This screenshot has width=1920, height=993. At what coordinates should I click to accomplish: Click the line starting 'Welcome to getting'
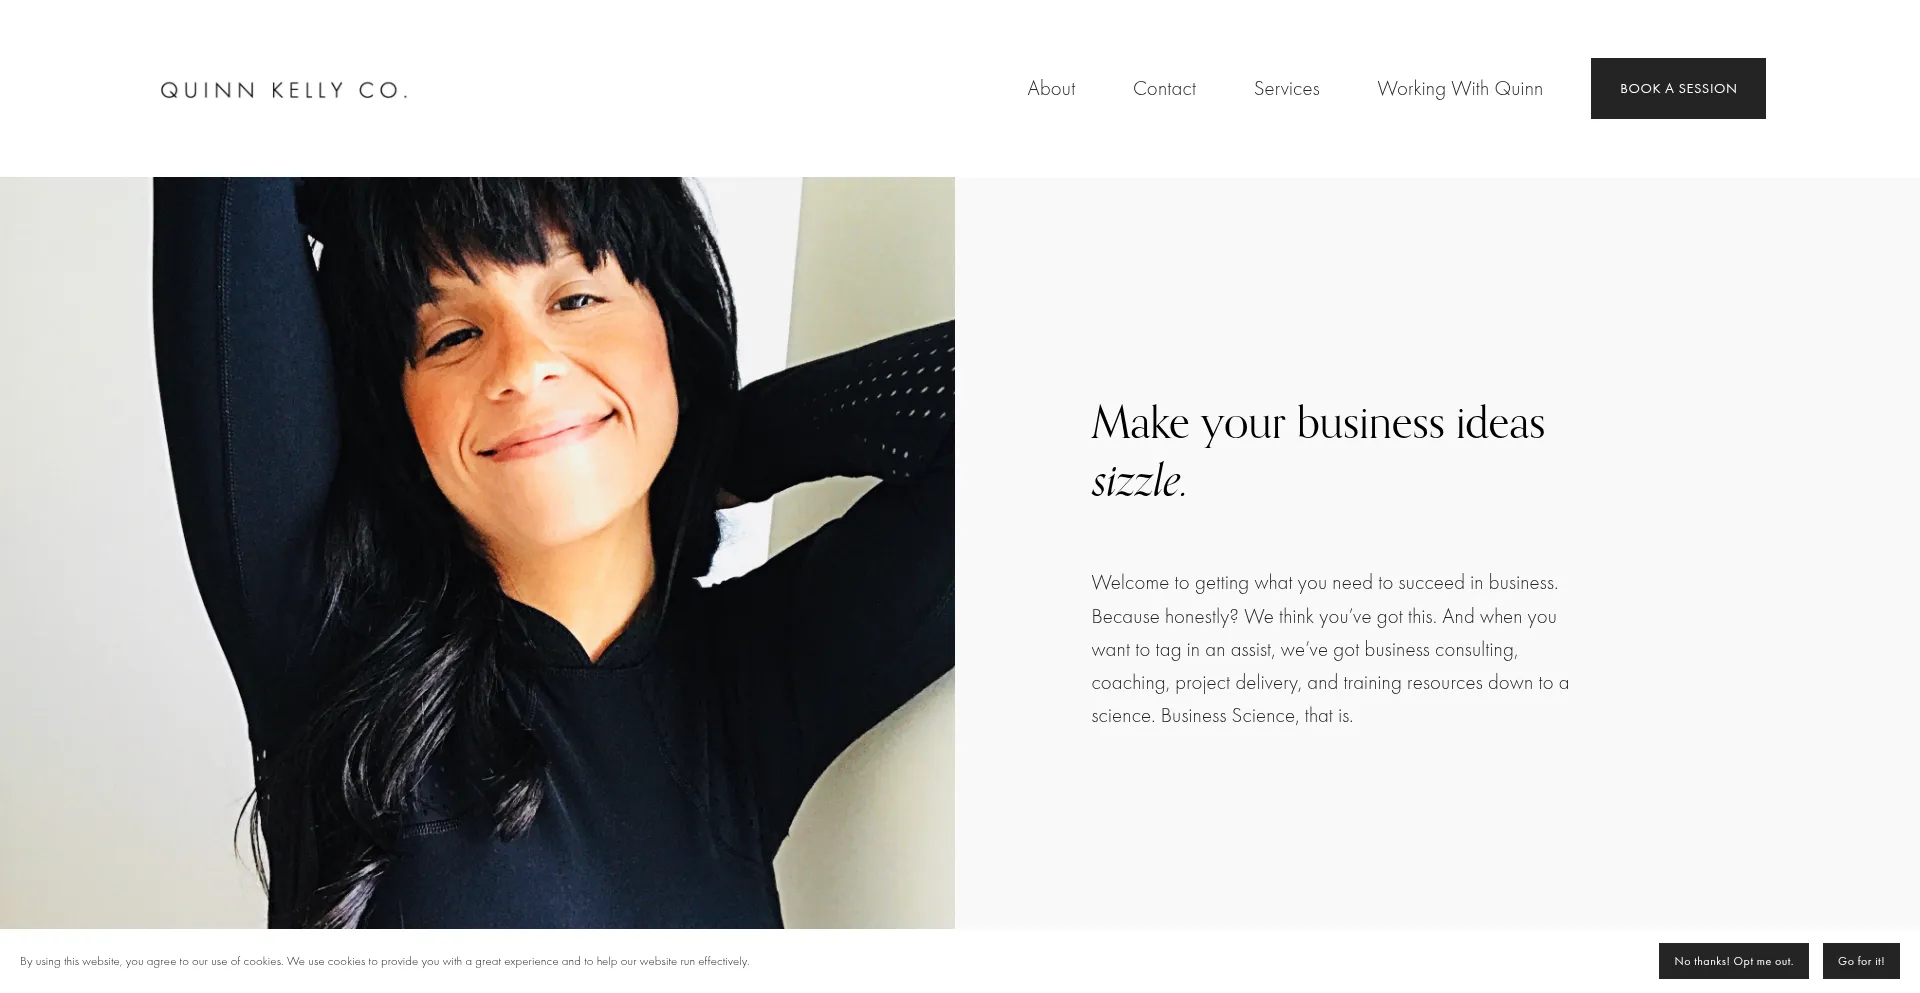(x=1324, y=582)
